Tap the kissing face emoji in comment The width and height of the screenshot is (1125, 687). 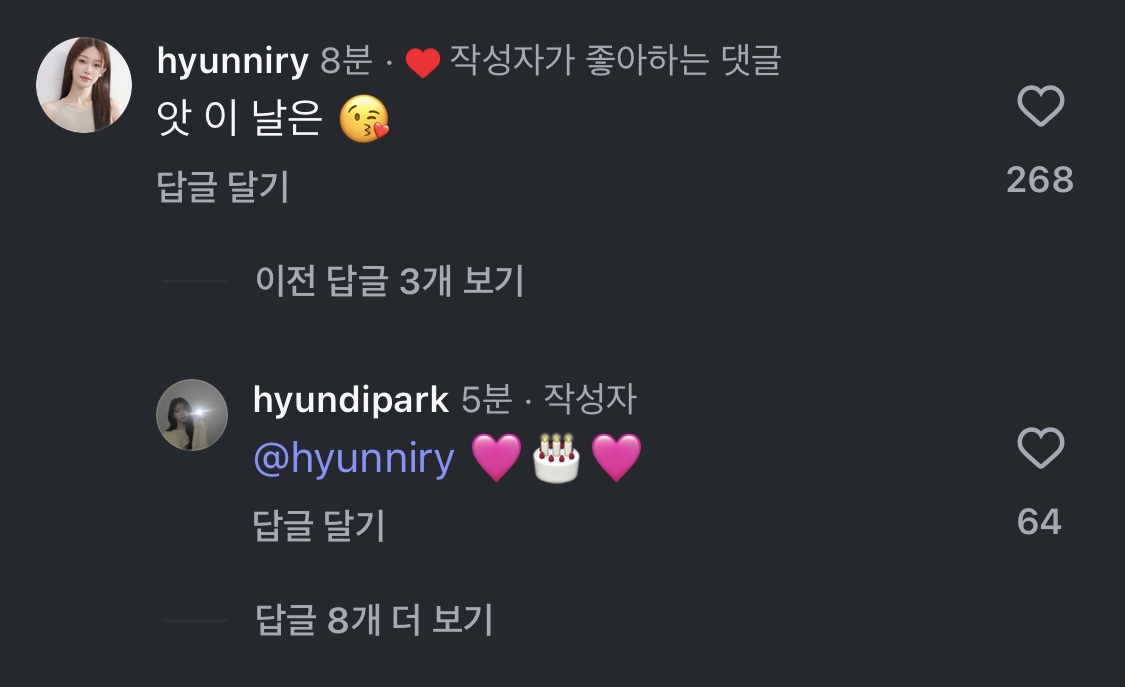point(364,118)
